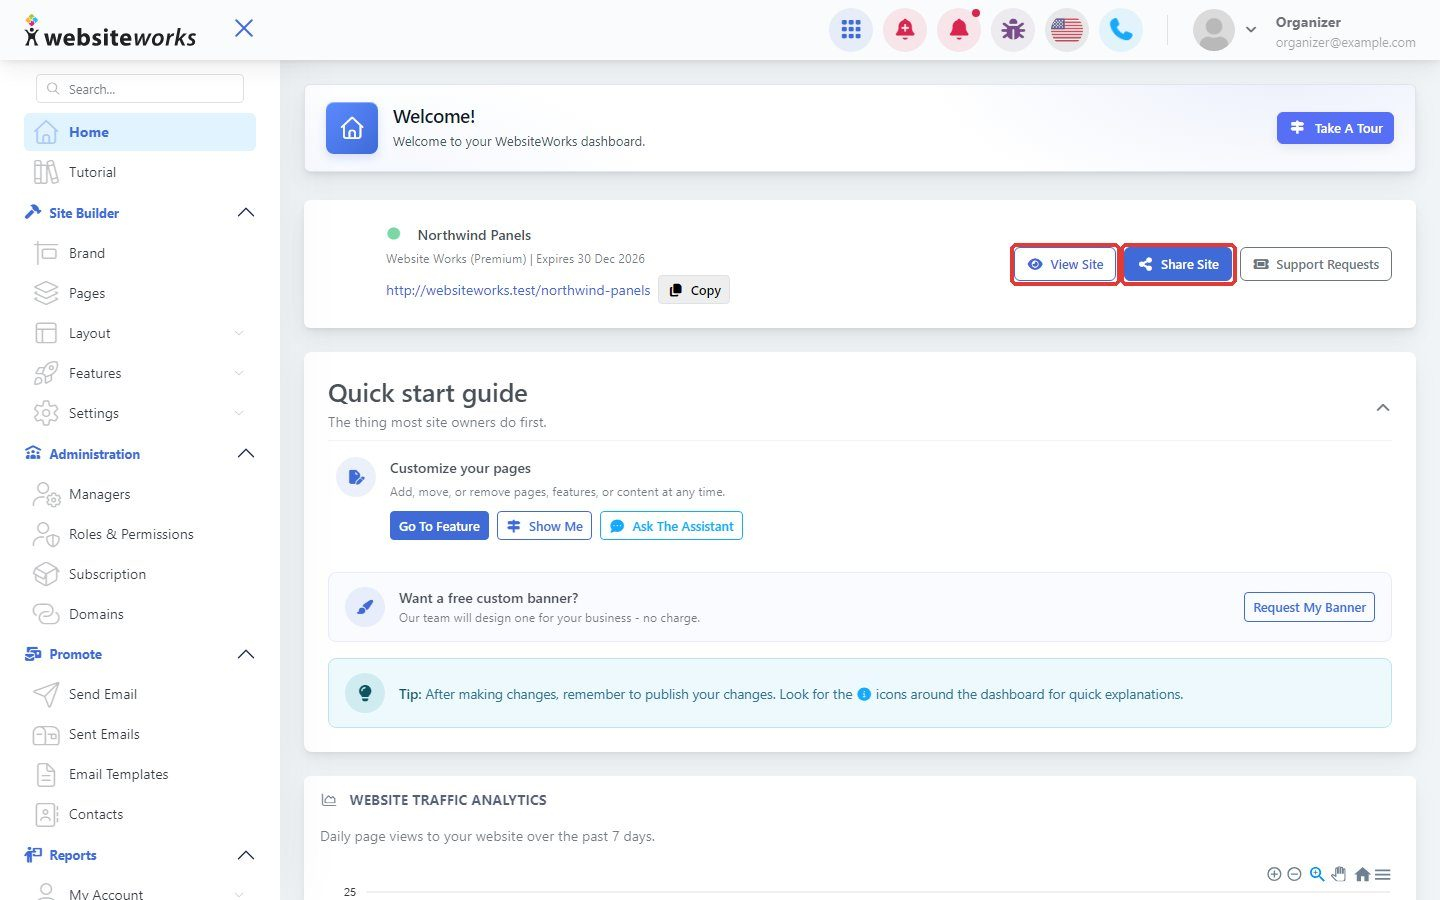The image size is (1440, 900).
Task: Open the Domains menu item
Action: coord(140,614)
